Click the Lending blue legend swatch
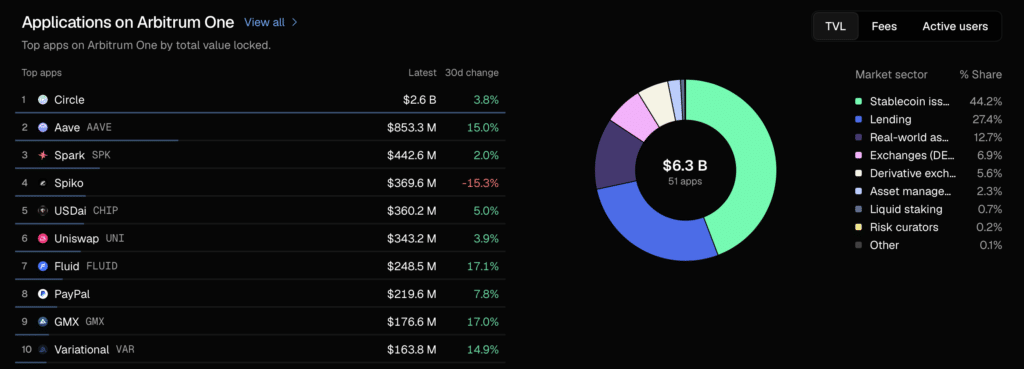 coord(858,120)
